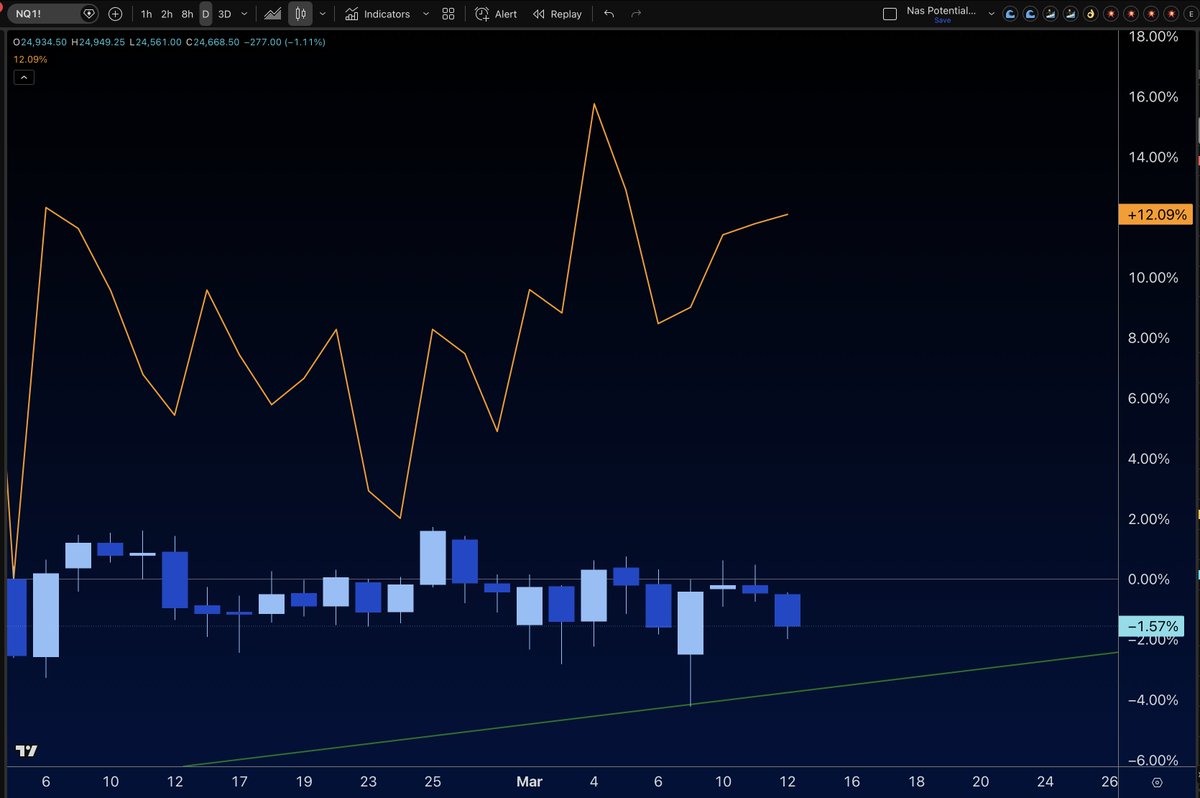Expand the layout management dropdown
This screenshot has height=798, width=1200.
point(991,14)
